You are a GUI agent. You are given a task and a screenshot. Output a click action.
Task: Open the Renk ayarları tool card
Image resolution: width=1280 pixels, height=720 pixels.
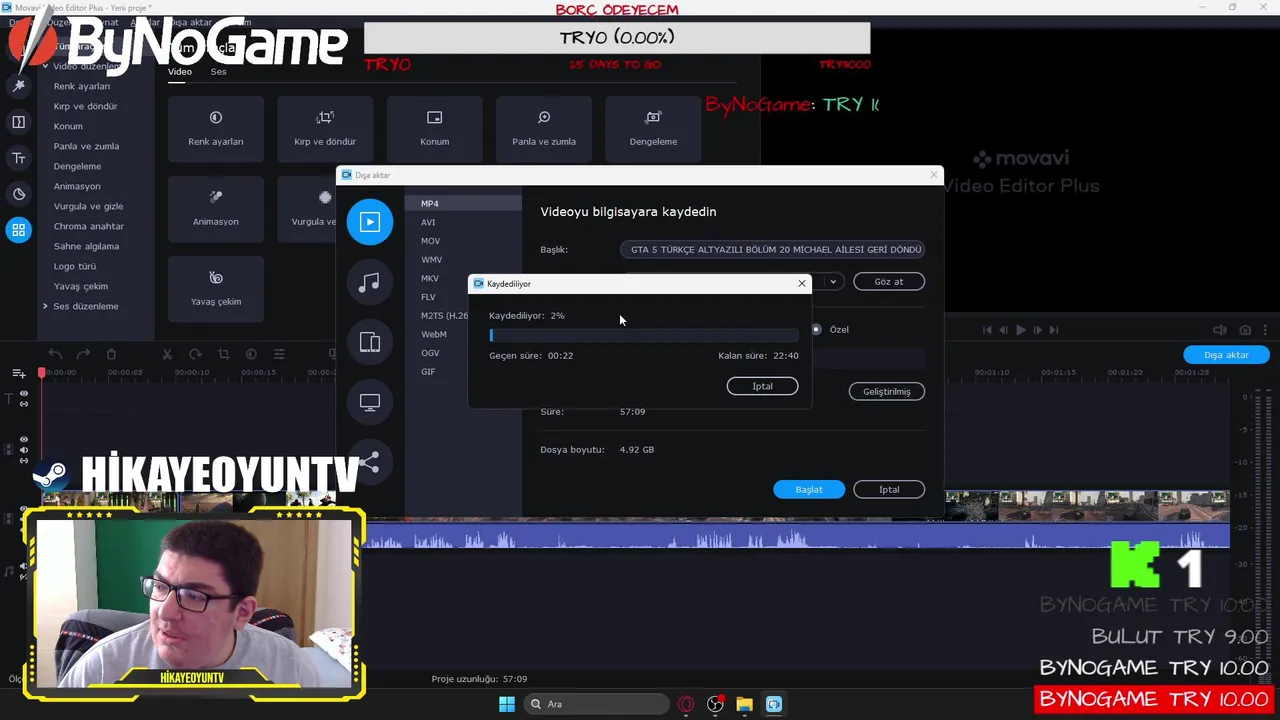click(x=216, y=129)
